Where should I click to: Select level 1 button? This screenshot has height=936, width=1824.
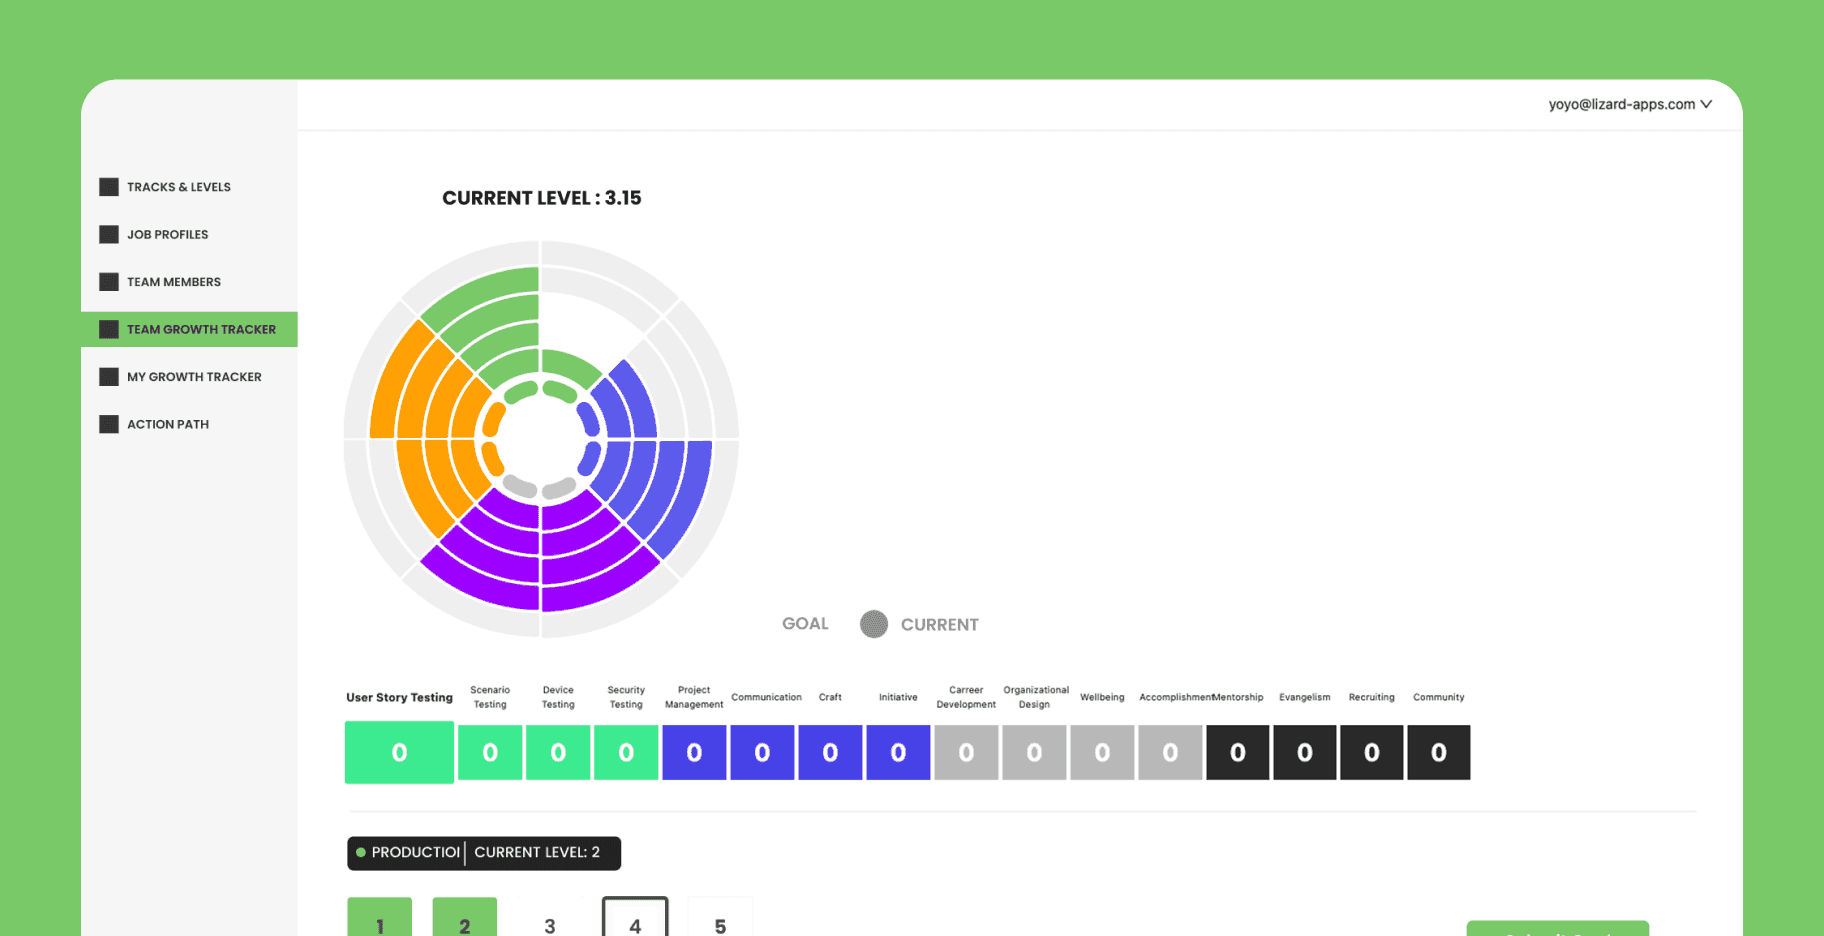(380, 920)
